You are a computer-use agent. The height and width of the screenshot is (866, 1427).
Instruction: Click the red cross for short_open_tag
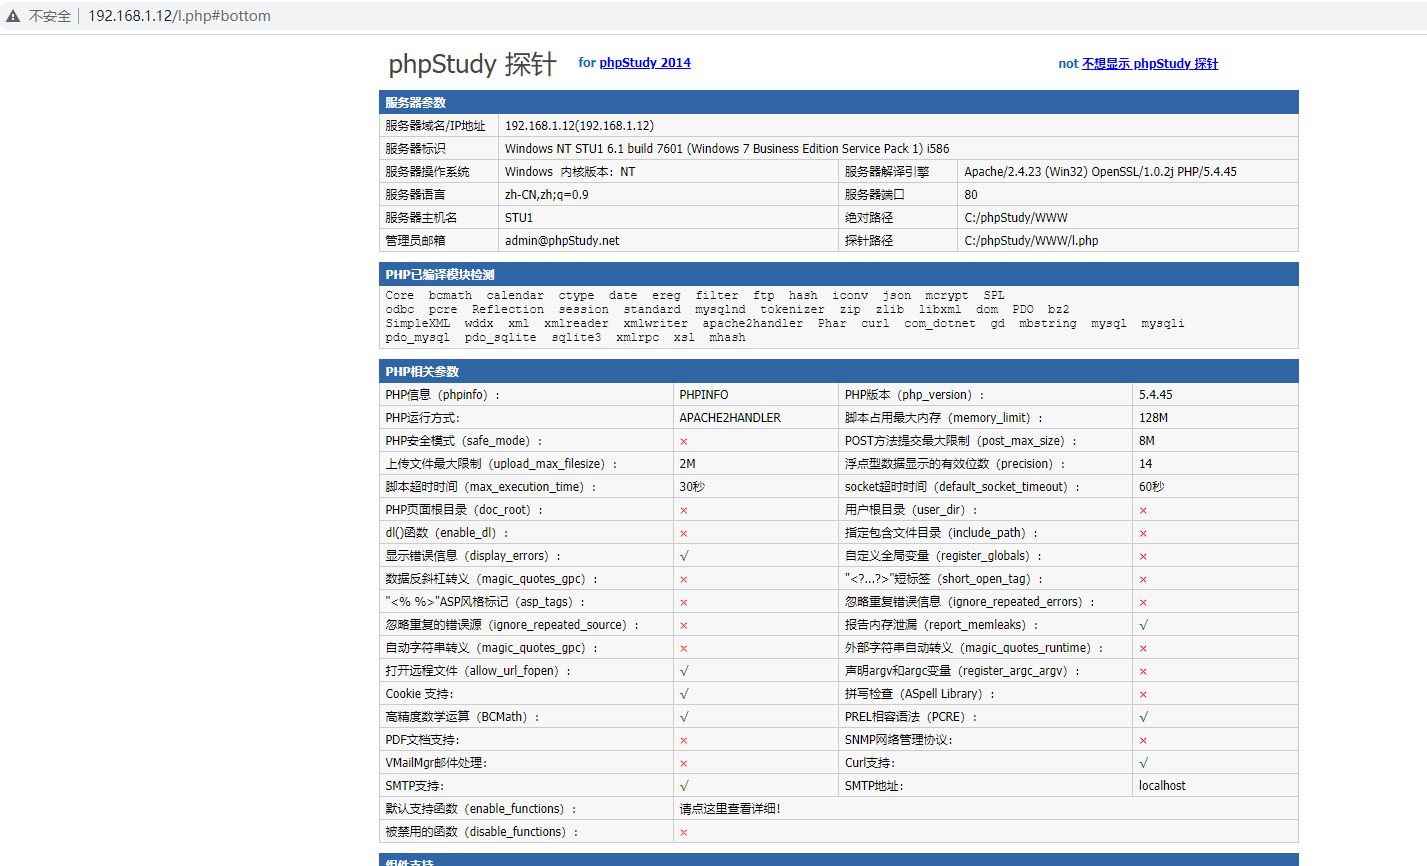pos(1143,580)
